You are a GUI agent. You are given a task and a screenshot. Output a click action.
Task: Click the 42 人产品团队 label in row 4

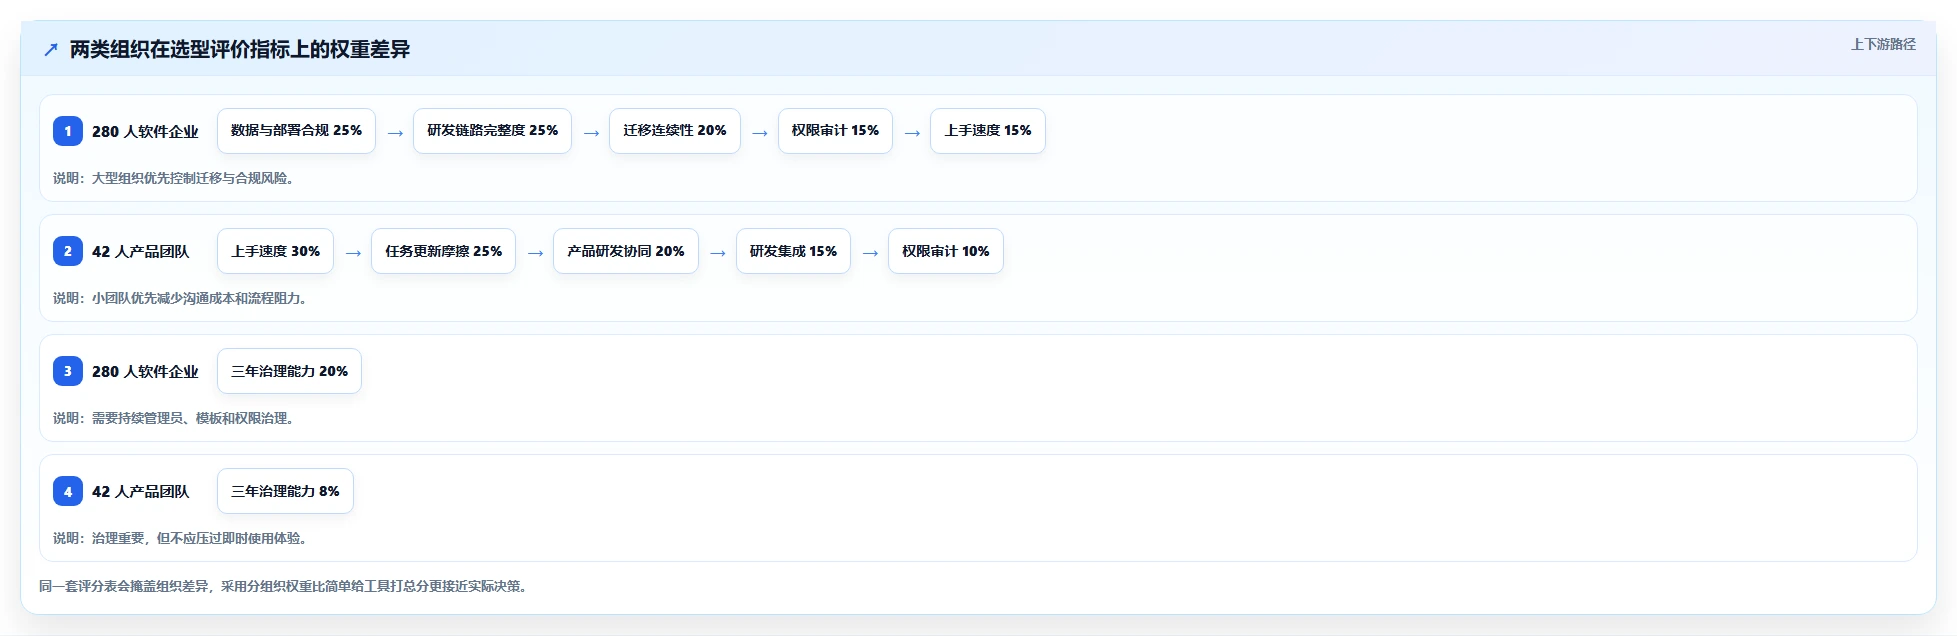coord(140,492)
